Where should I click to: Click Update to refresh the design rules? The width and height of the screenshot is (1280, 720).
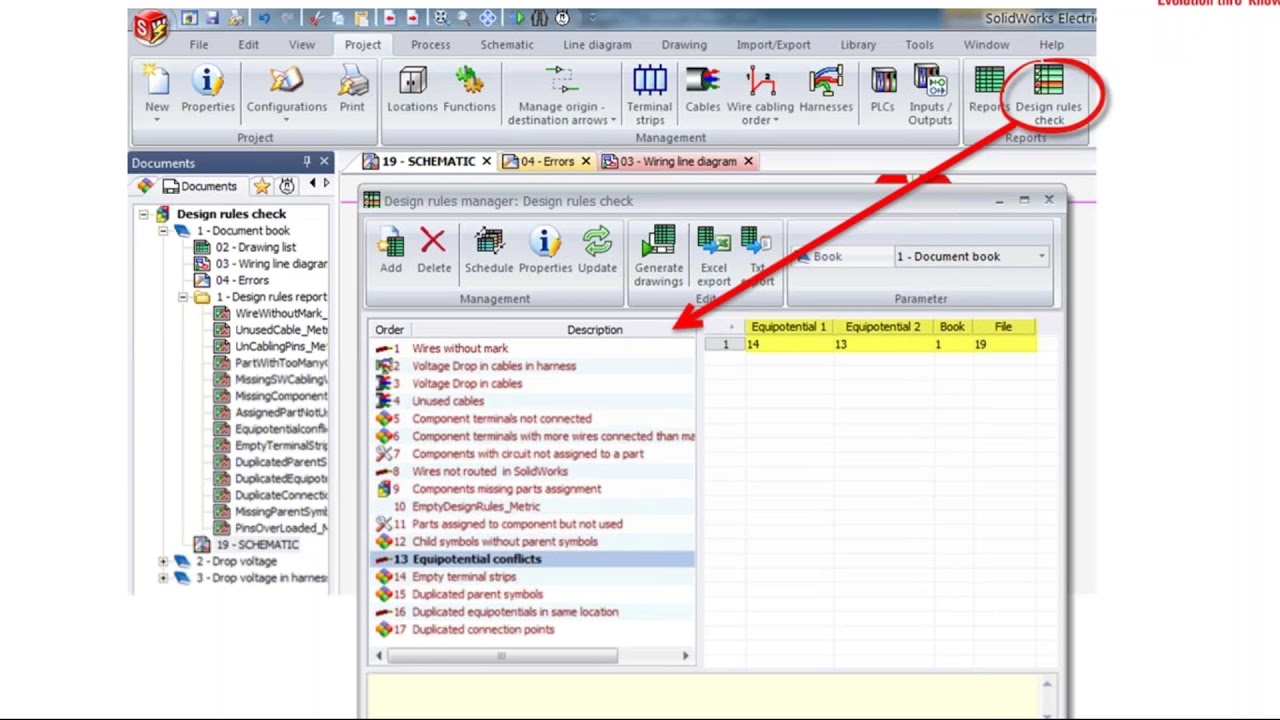(x=597, y=250)
